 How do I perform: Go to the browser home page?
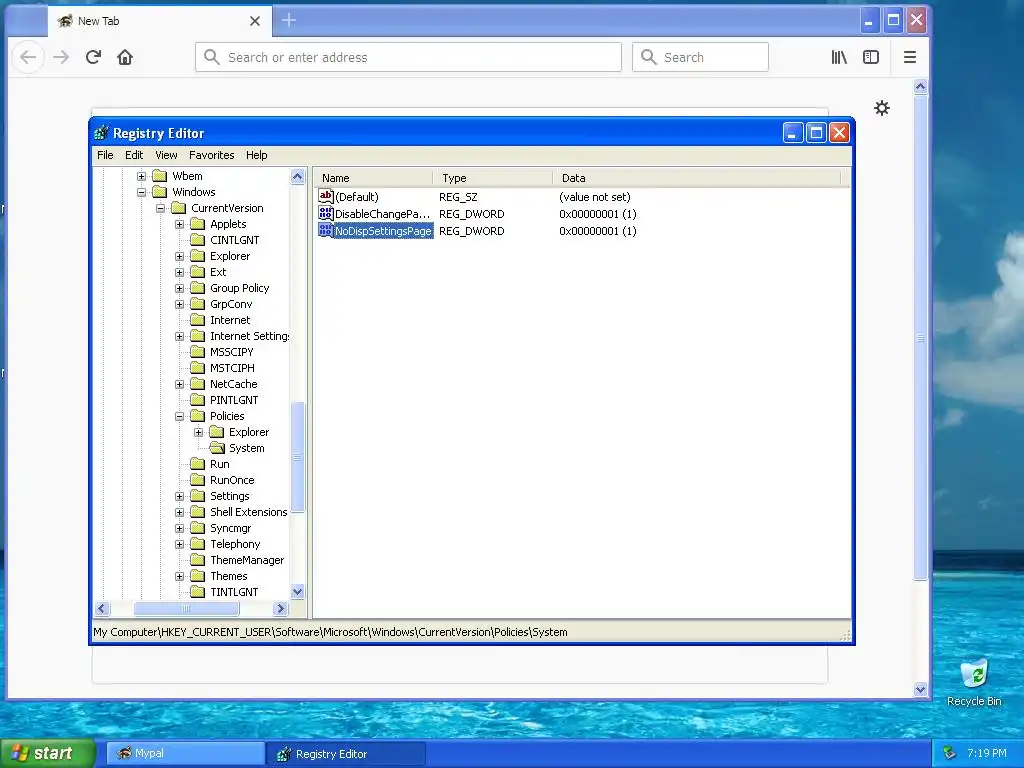[x=125, y=57]
